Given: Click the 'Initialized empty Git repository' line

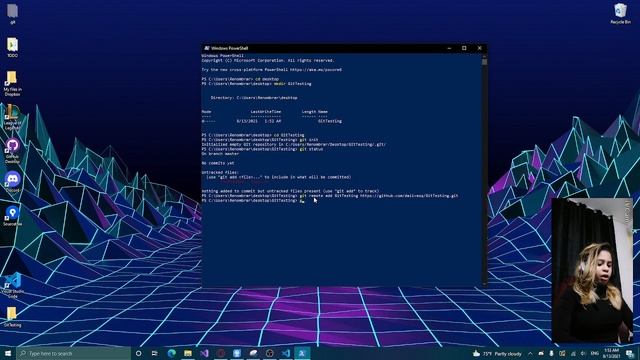Looking at the screenshot, I should coord(293,144).
